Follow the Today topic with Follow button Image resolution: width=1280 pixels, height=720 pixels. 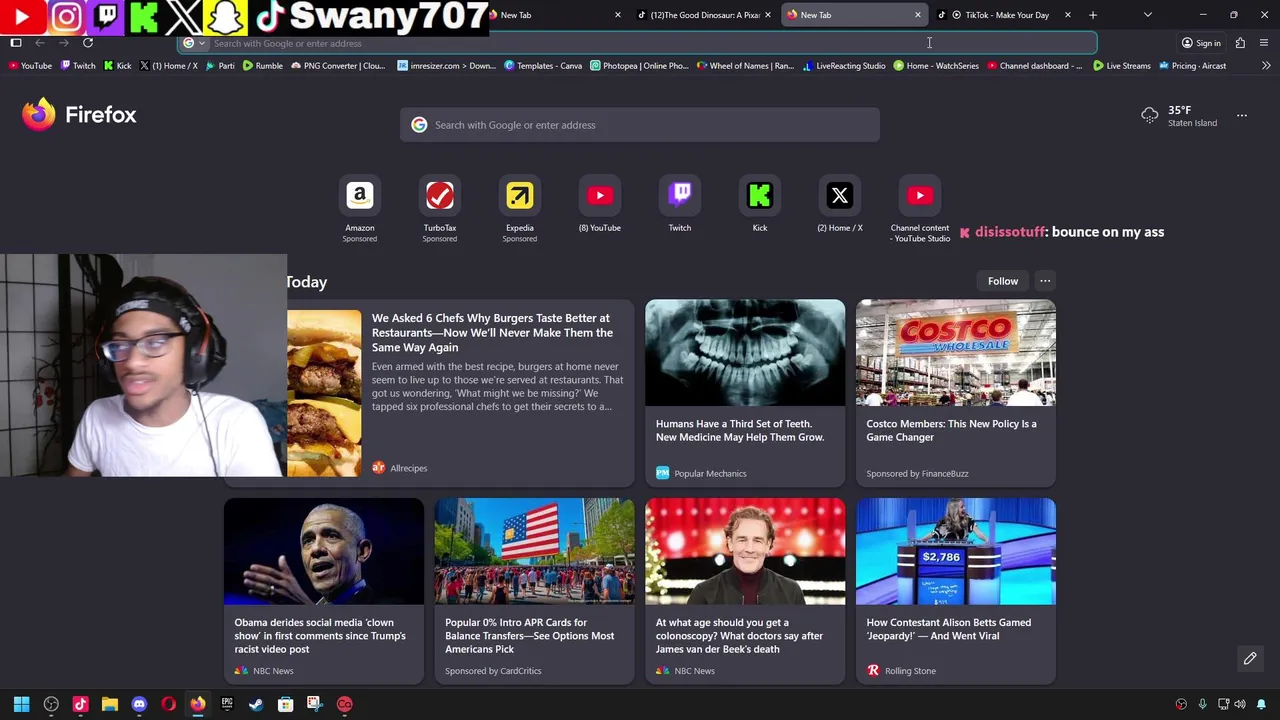[x=1003, y=281]
